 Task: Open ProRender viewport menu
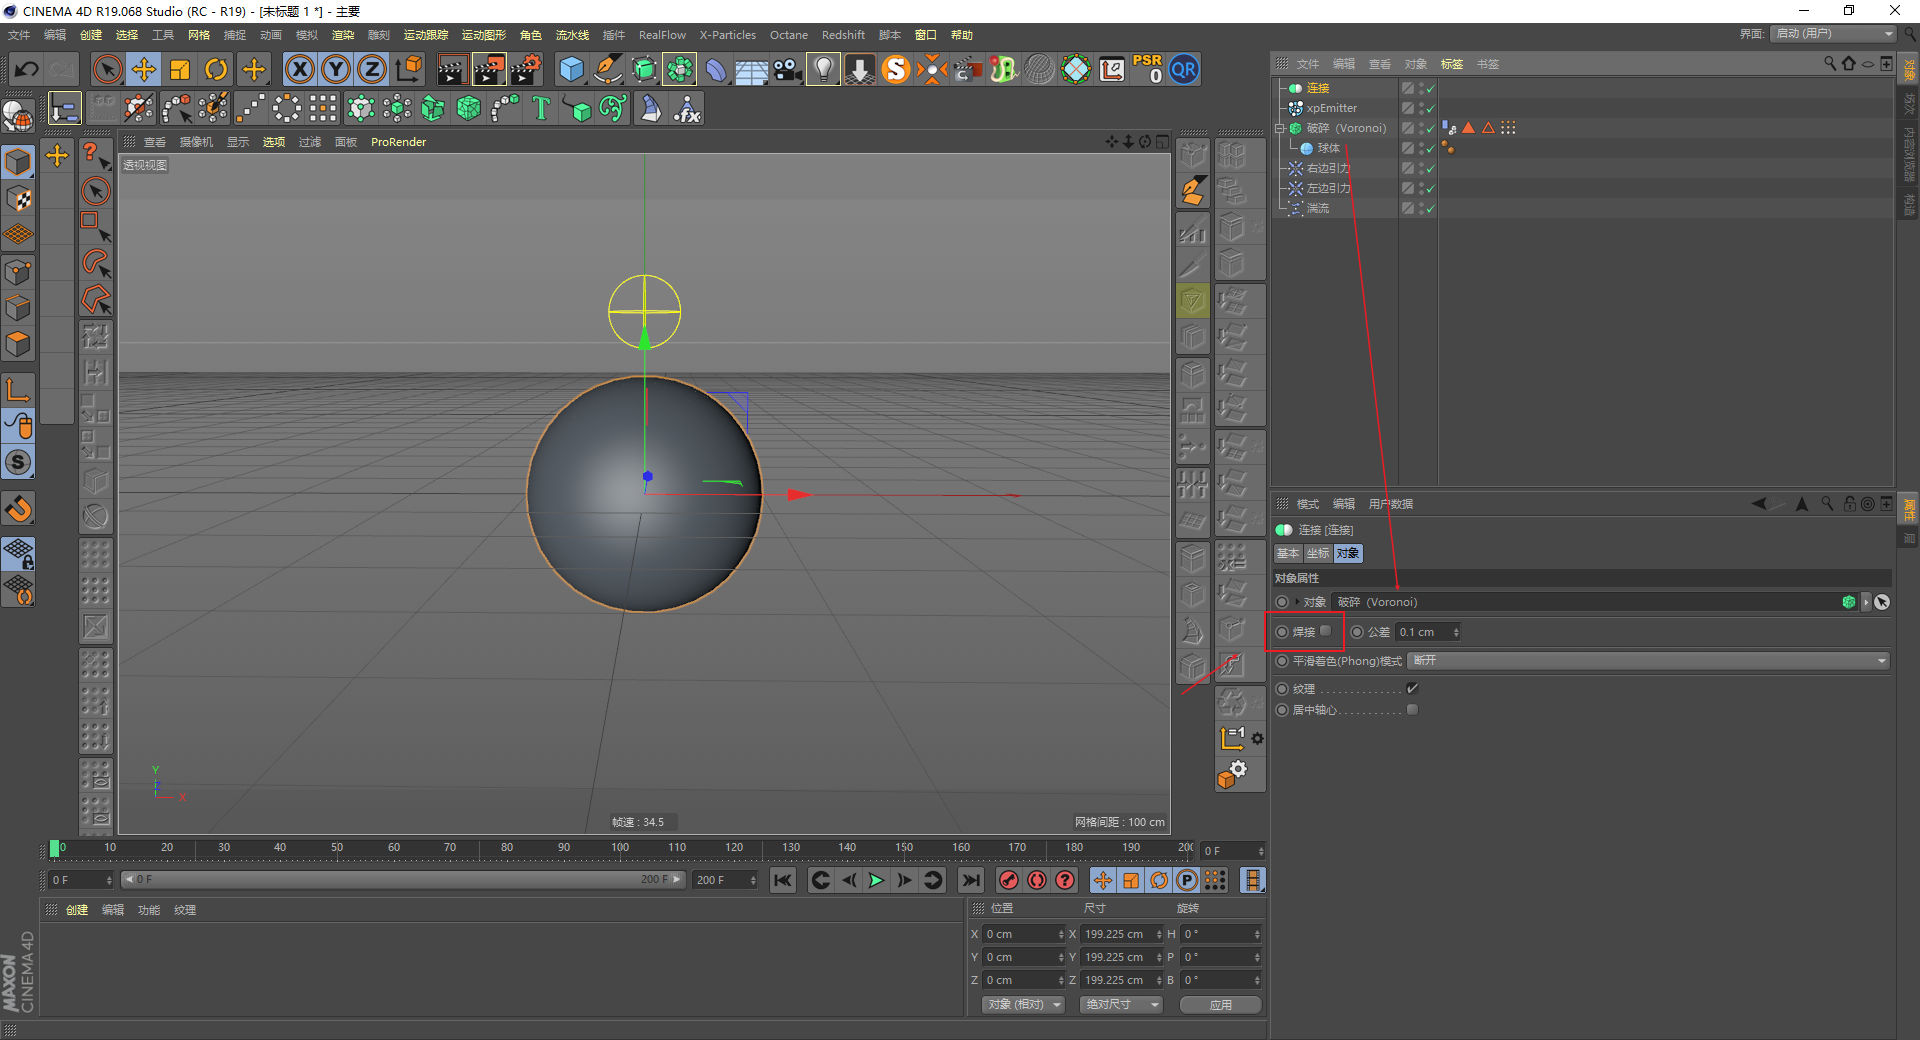398,142
